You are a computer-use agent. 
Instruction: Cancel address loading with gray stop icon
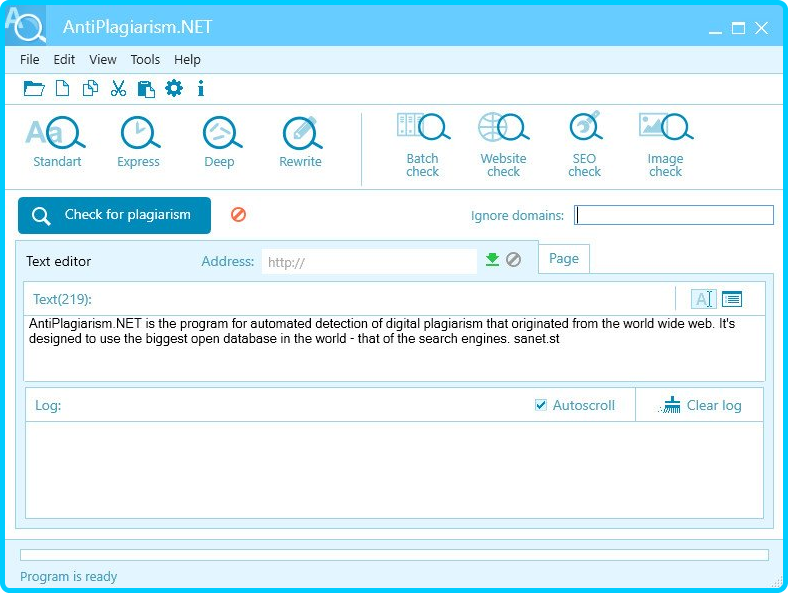[x=513, y=260]
